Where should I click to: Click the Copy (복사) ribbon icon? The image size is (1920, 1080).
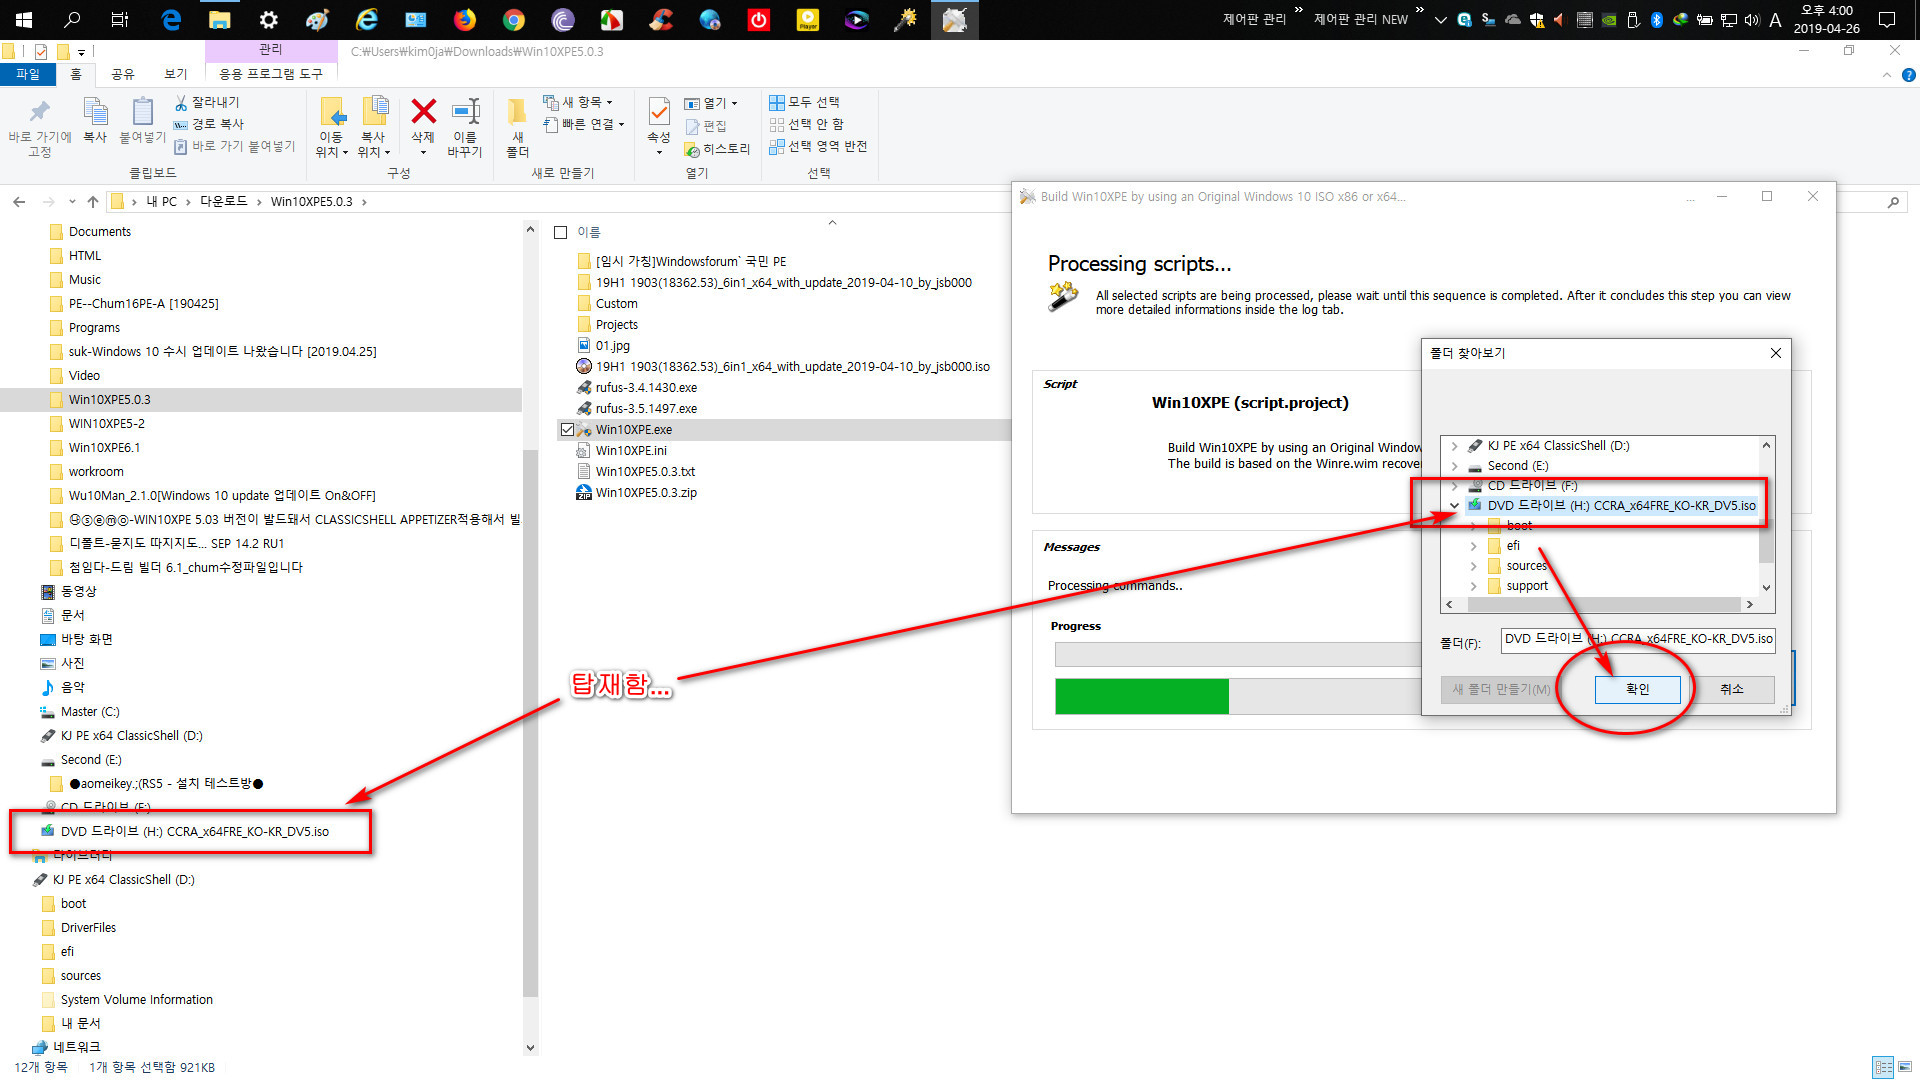tap(95, 112)
